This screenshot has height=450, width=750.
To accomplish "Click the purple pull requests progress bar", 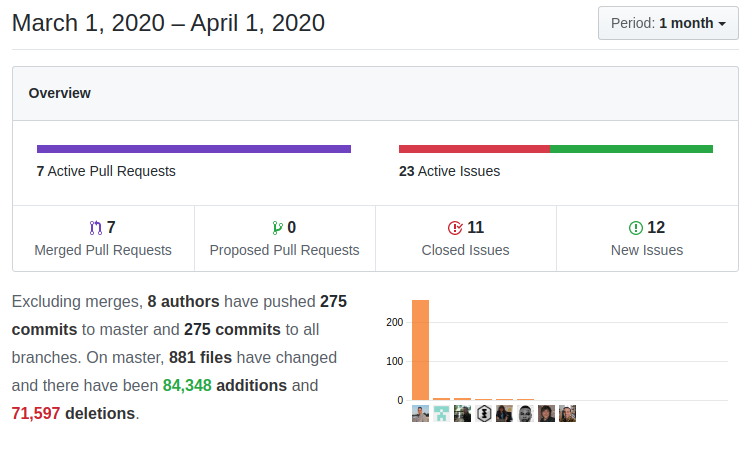I will (x=194, y=149).
